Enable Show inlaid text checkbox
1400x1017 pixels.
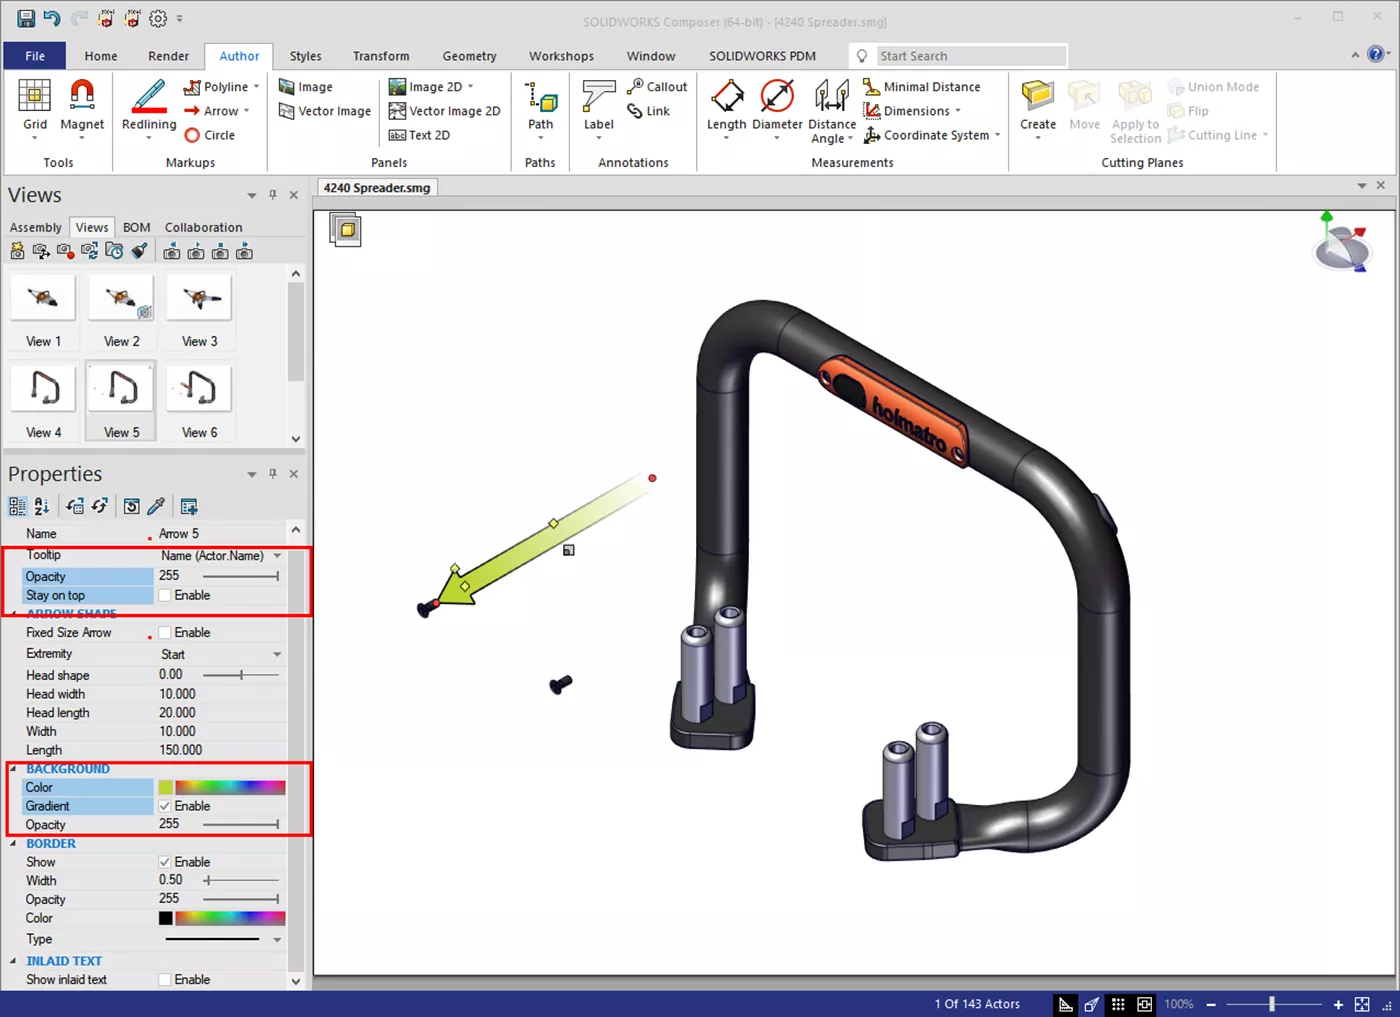click(165, 980)
